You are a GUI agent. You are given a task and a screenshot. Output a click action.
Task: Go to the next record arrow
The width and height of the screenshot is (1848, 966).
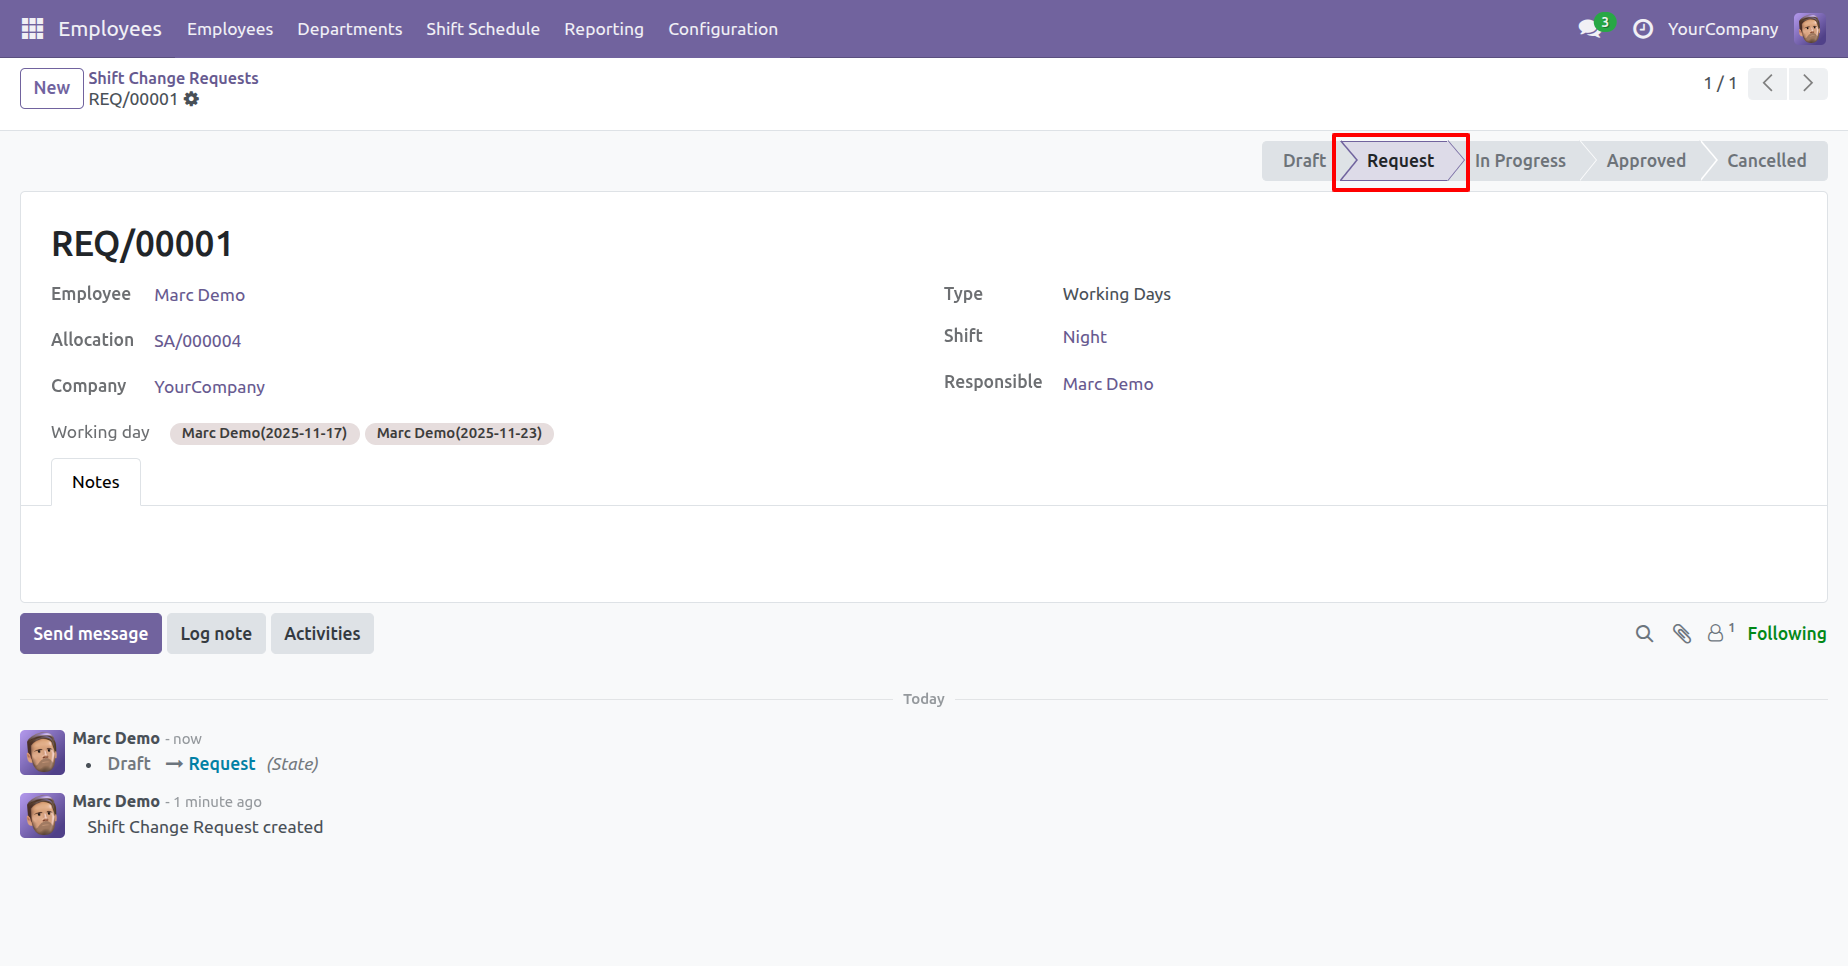(x=1808, y=83)
